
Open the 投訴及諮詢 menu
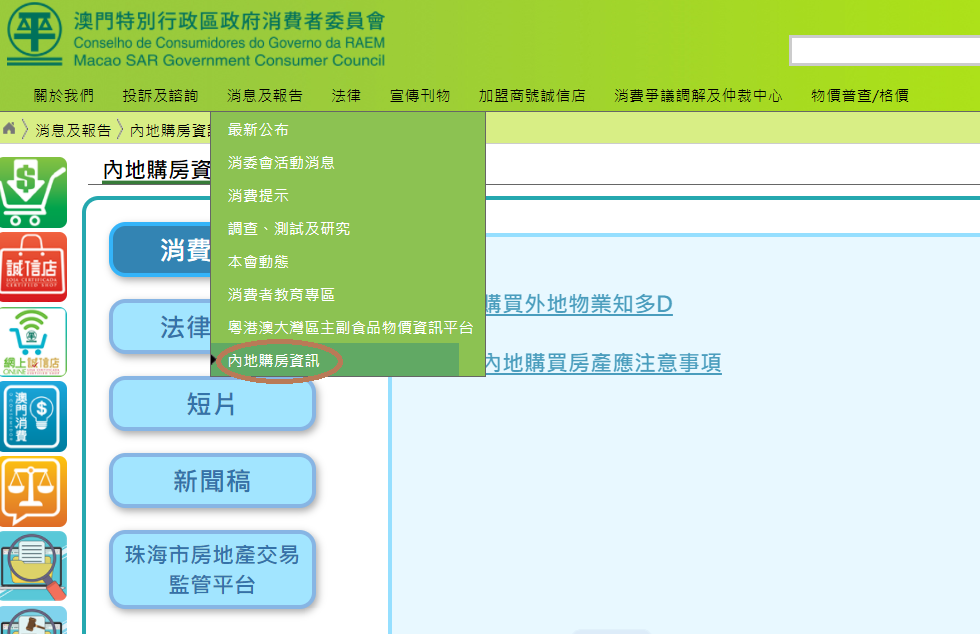point(160,96)
